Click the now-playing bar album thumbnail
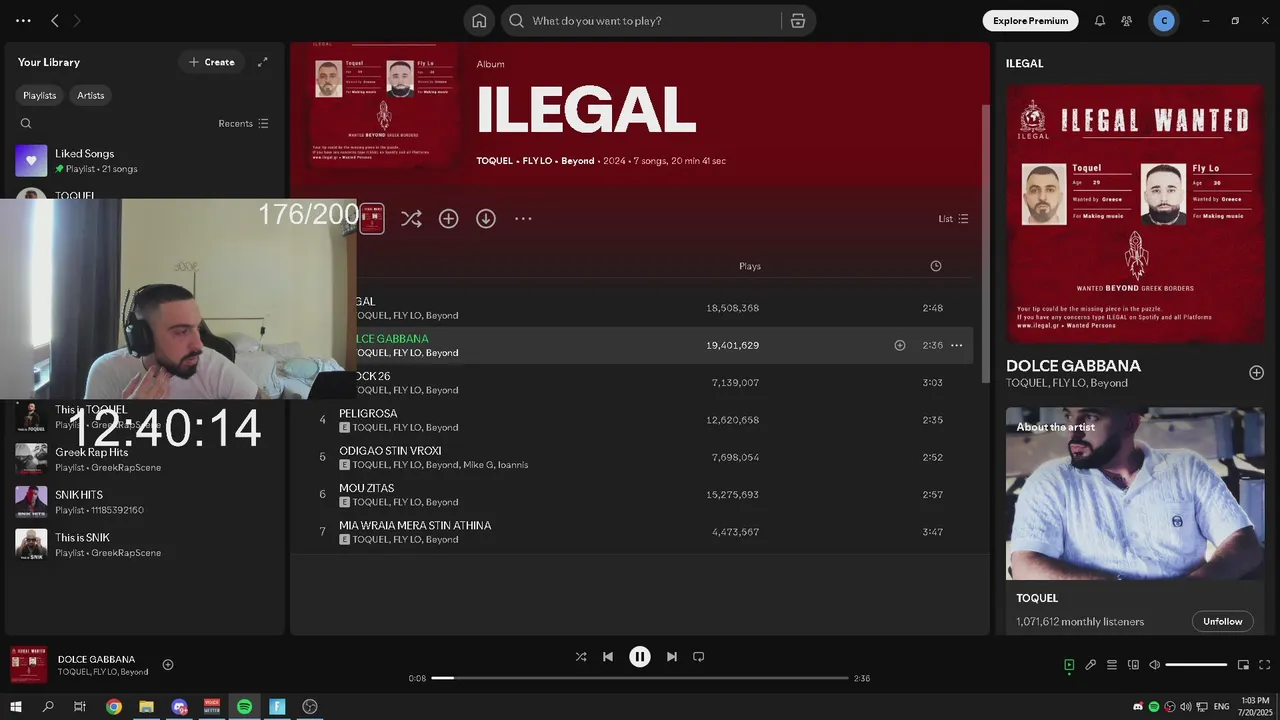Image resolution: width=1280 pixels, height=720 pixels. pos(29,665)
